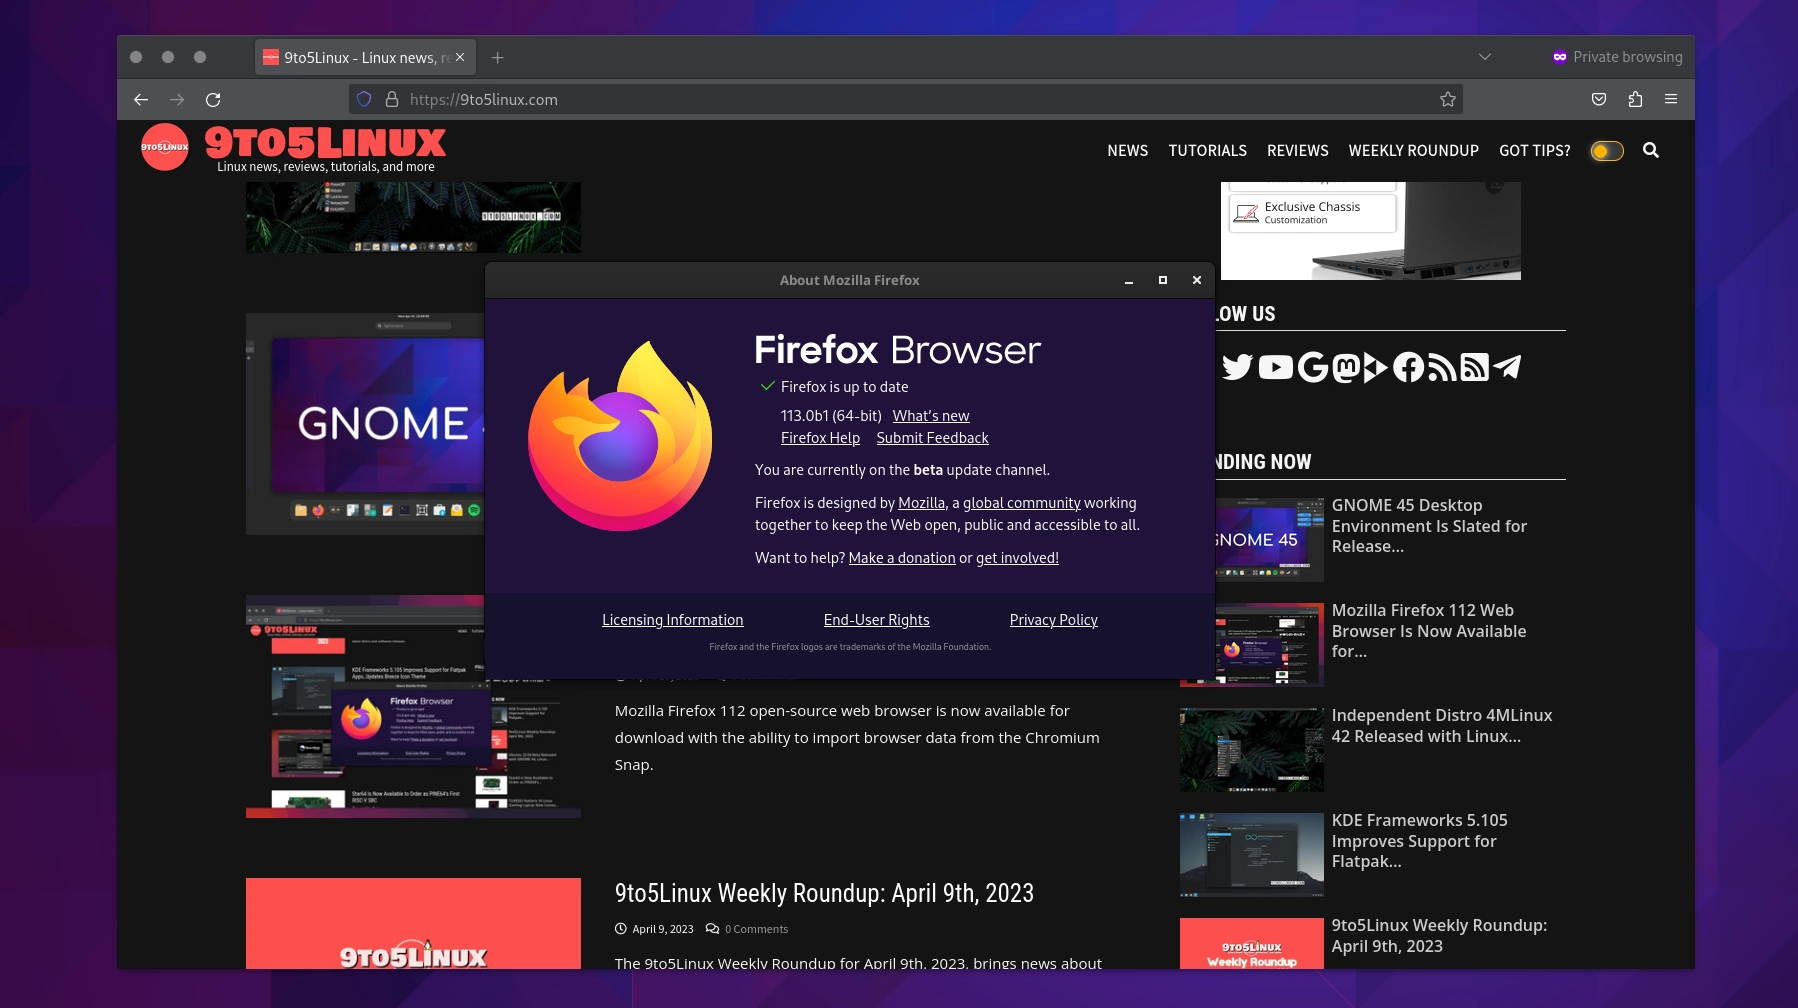Open the Firefox application hamburger menu
This screenshot has width=1798, height=1008.
[1671, 99]
